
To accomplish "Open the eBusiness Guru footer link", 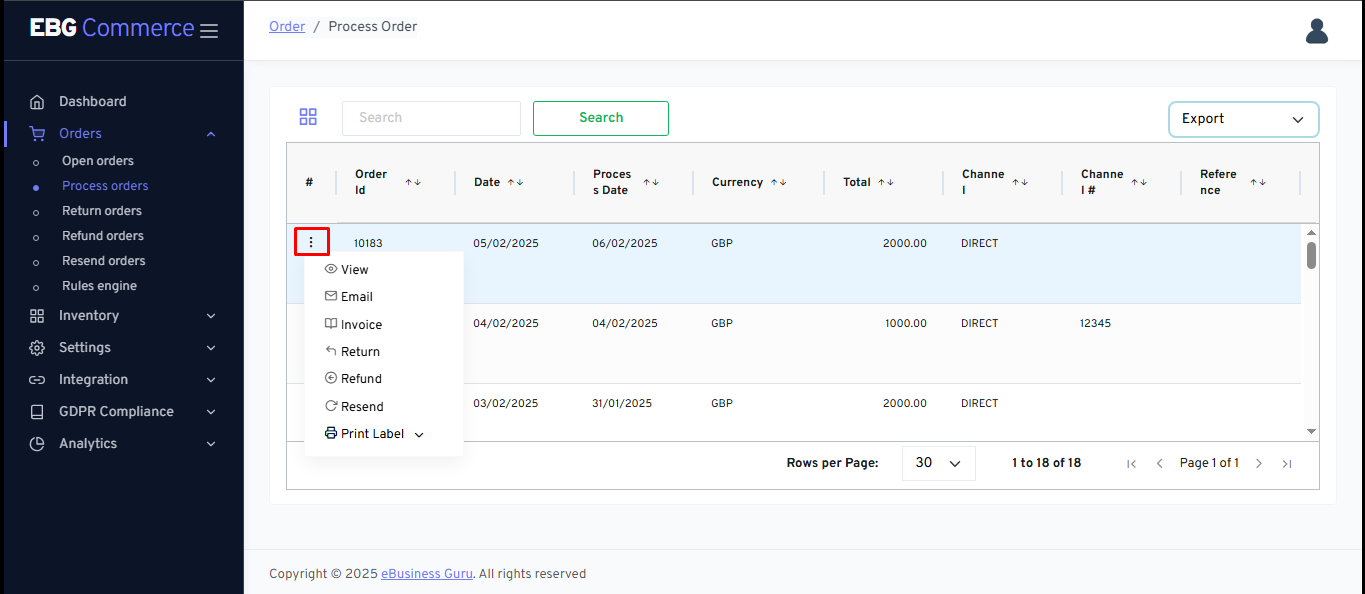I will (426, 573).
